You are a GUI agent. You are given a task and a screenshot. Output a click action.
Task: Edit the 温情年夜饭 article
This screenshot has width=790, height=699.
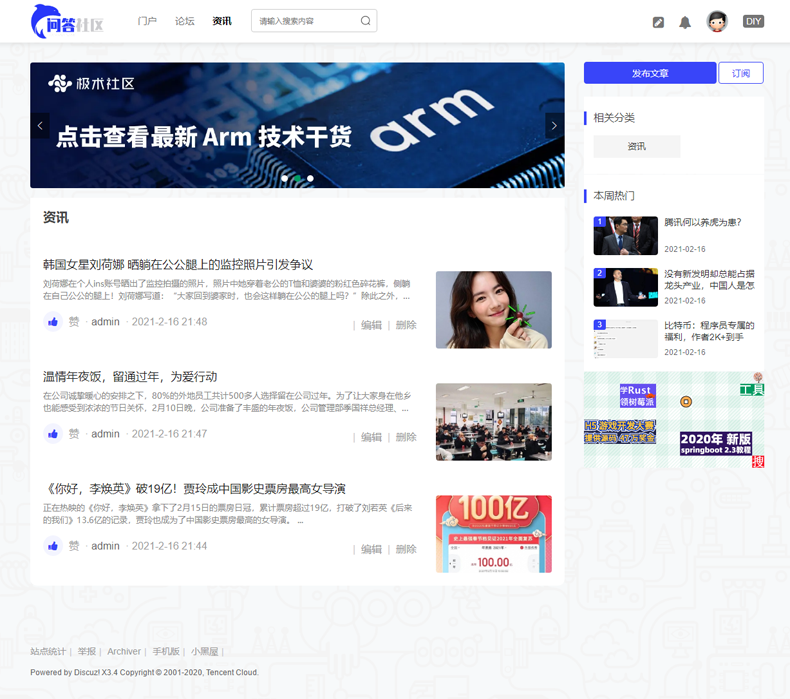371,437
